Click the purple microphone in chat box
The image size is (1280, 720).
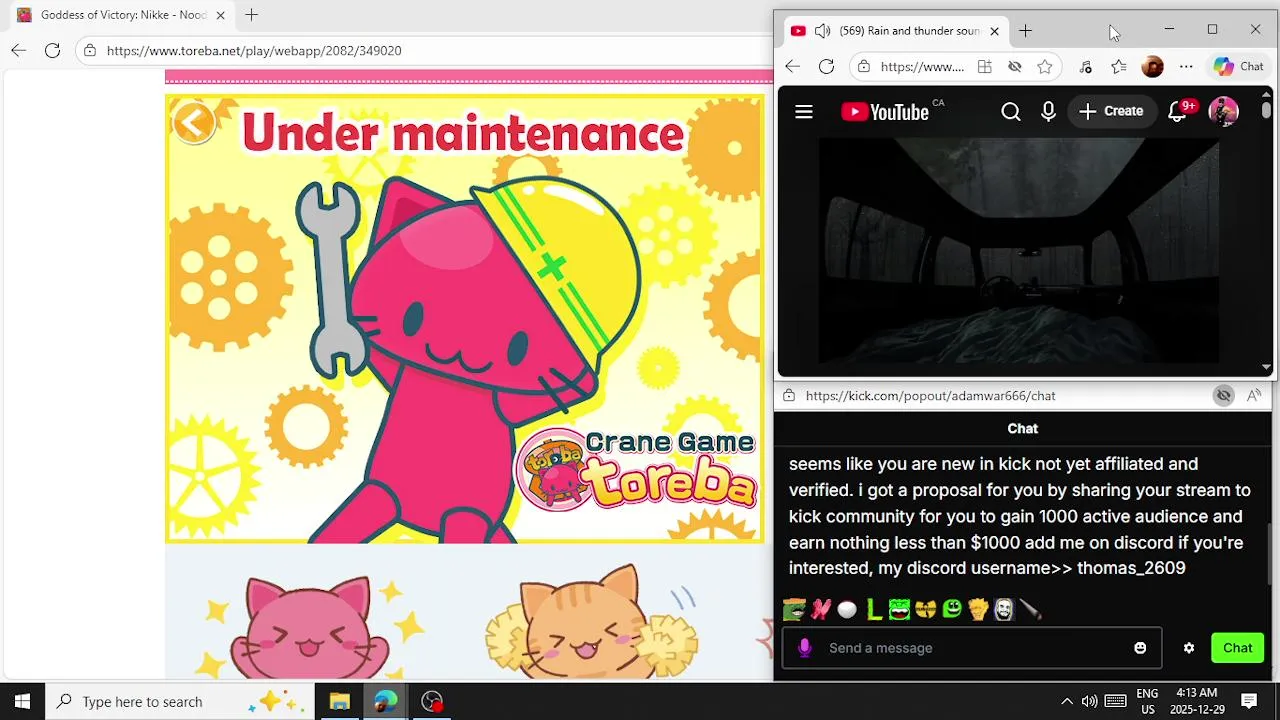(x=805, y=648)
